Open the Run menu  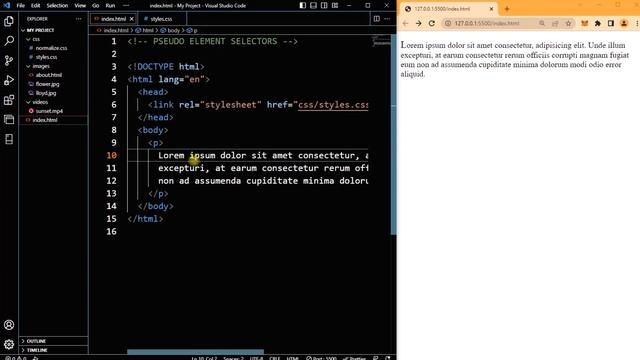(110, 6)
